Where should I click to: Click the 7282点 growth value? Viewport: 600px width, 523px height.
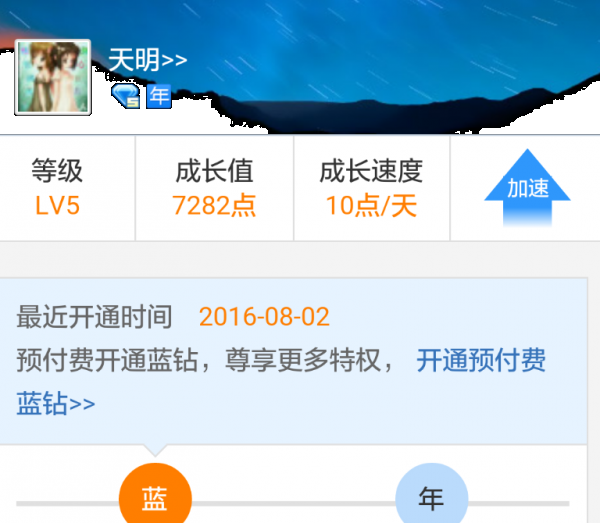click(x=214, y=205)
